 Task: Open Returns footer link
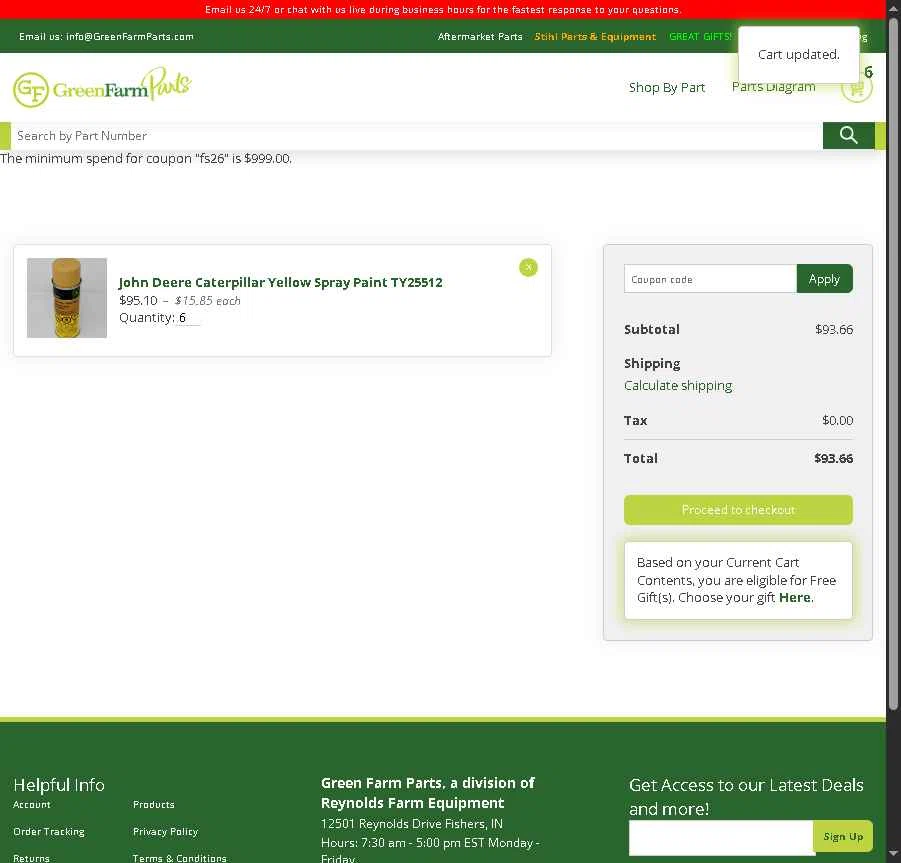point(32,858)
